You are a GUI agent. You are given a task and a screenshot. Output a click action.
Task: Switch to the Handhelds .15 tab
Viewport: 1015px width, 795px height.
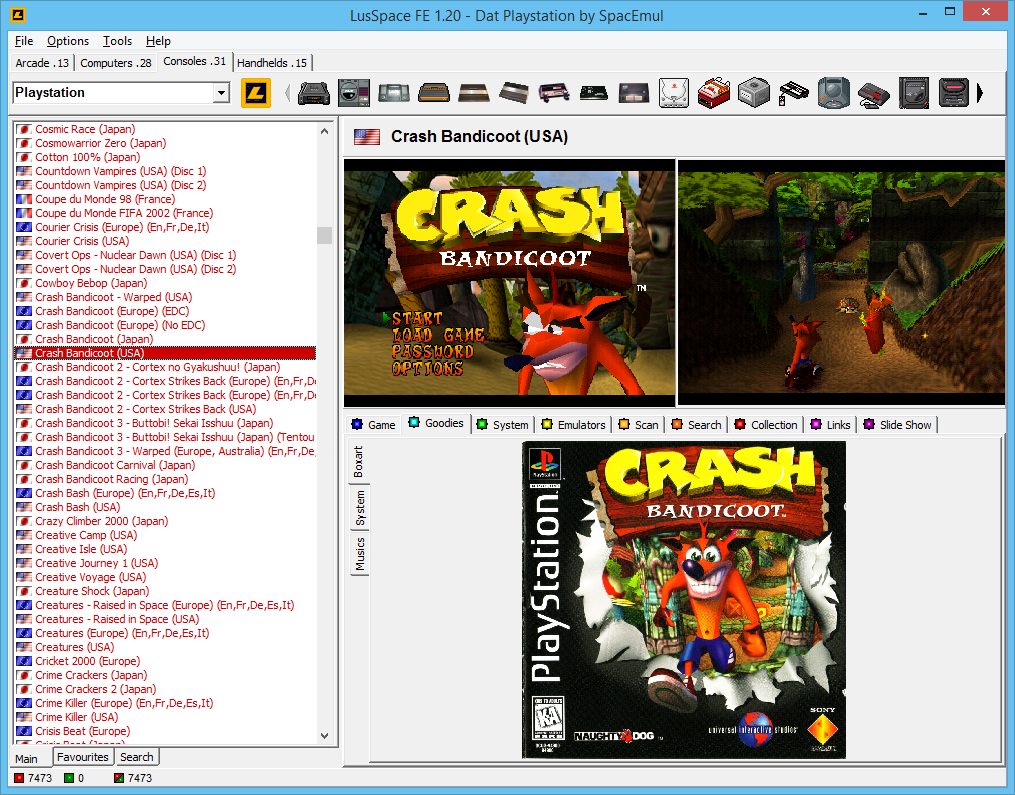coord(272,63)
